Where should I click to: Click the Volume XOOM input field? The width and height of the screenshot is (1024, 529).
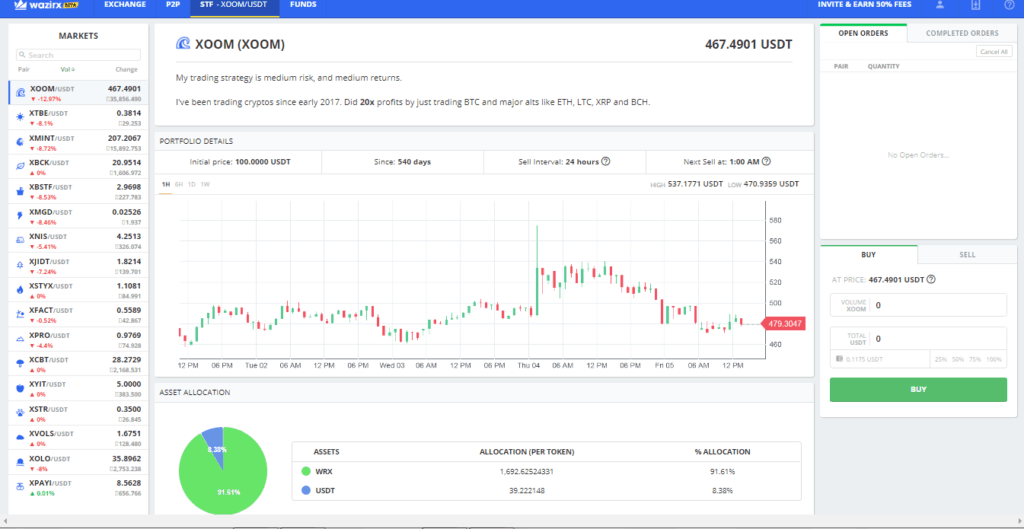[x=918, y=305]
